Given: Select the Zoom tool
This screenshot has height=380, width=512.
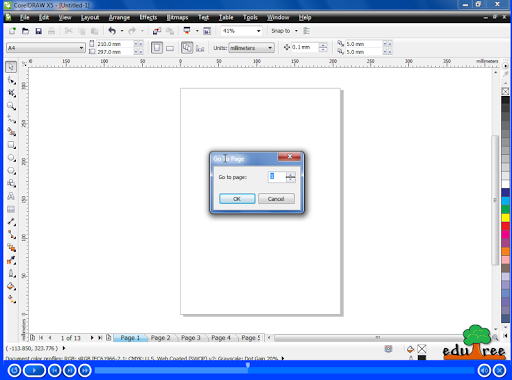Looking at the screenshot, I should point(11,106).
